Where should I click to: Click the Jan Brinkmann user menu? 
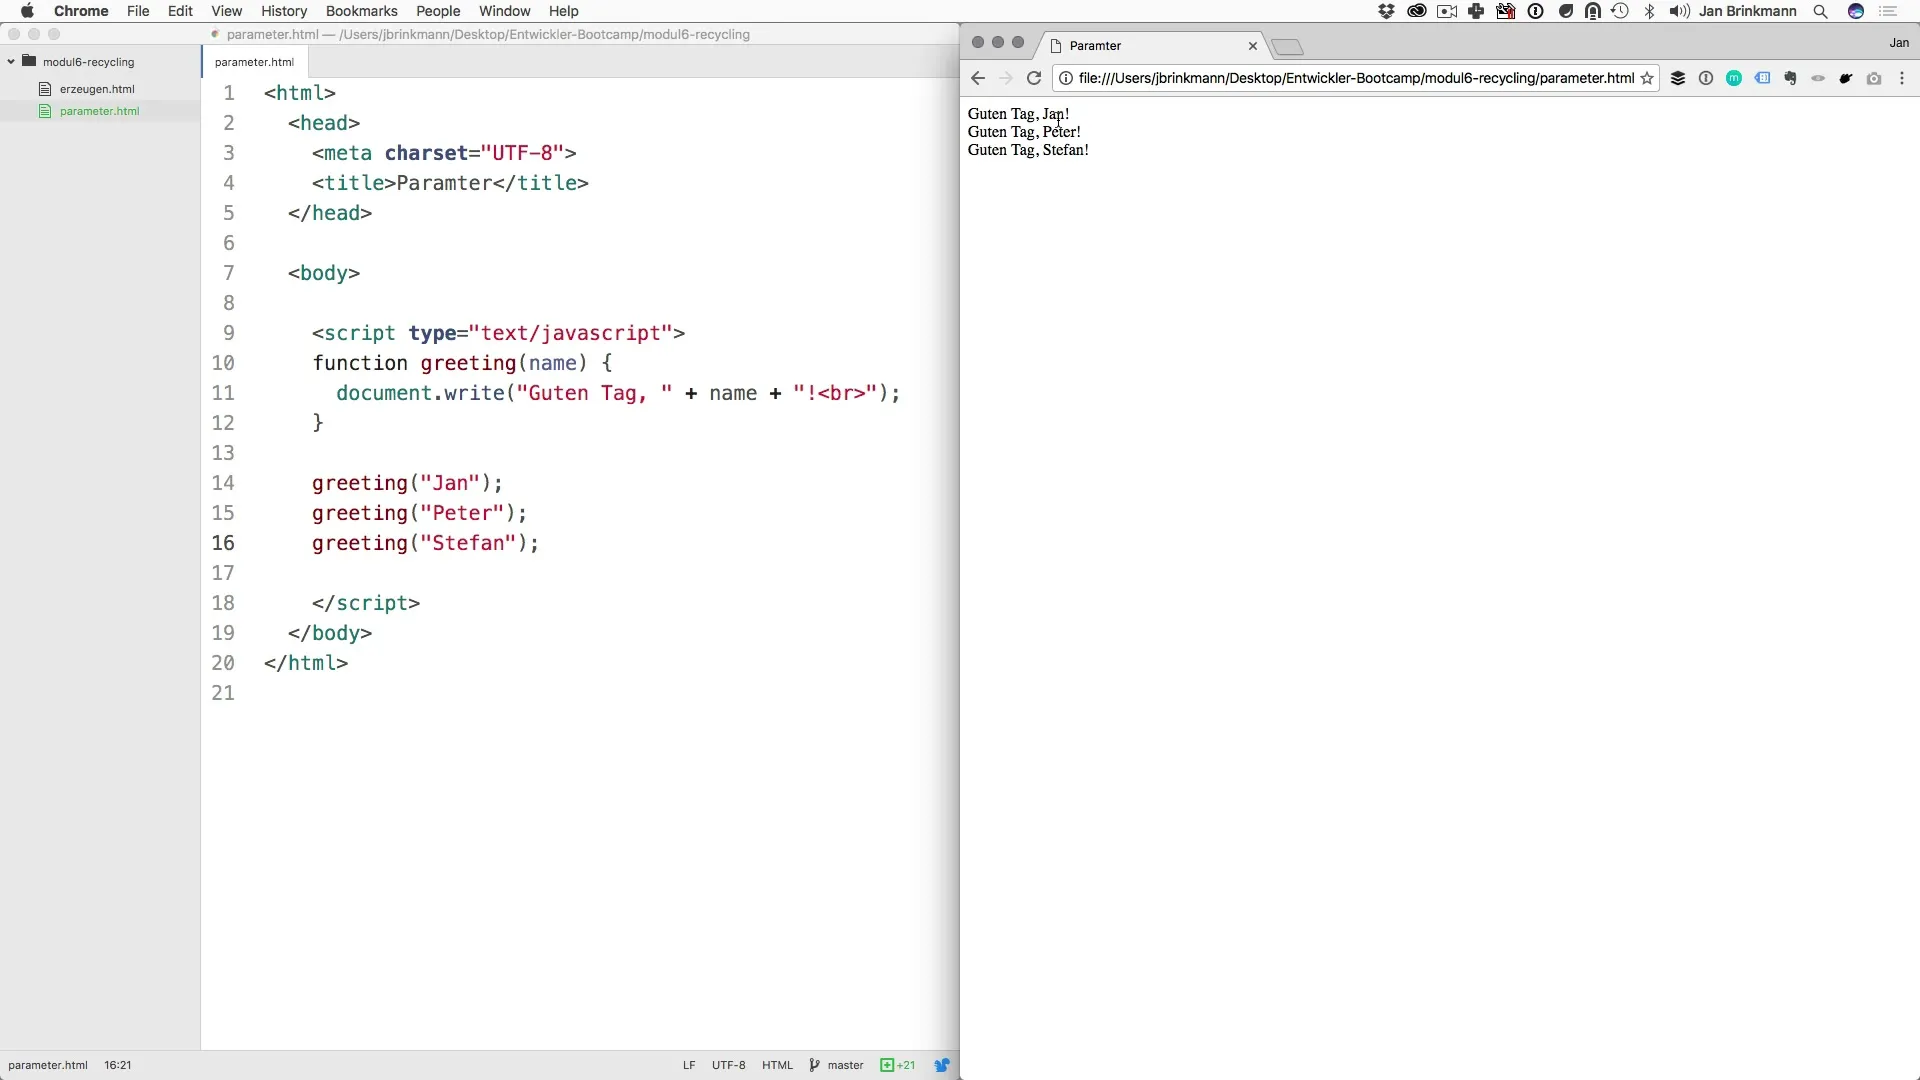pyautogui.click(x=1748, y=11)
